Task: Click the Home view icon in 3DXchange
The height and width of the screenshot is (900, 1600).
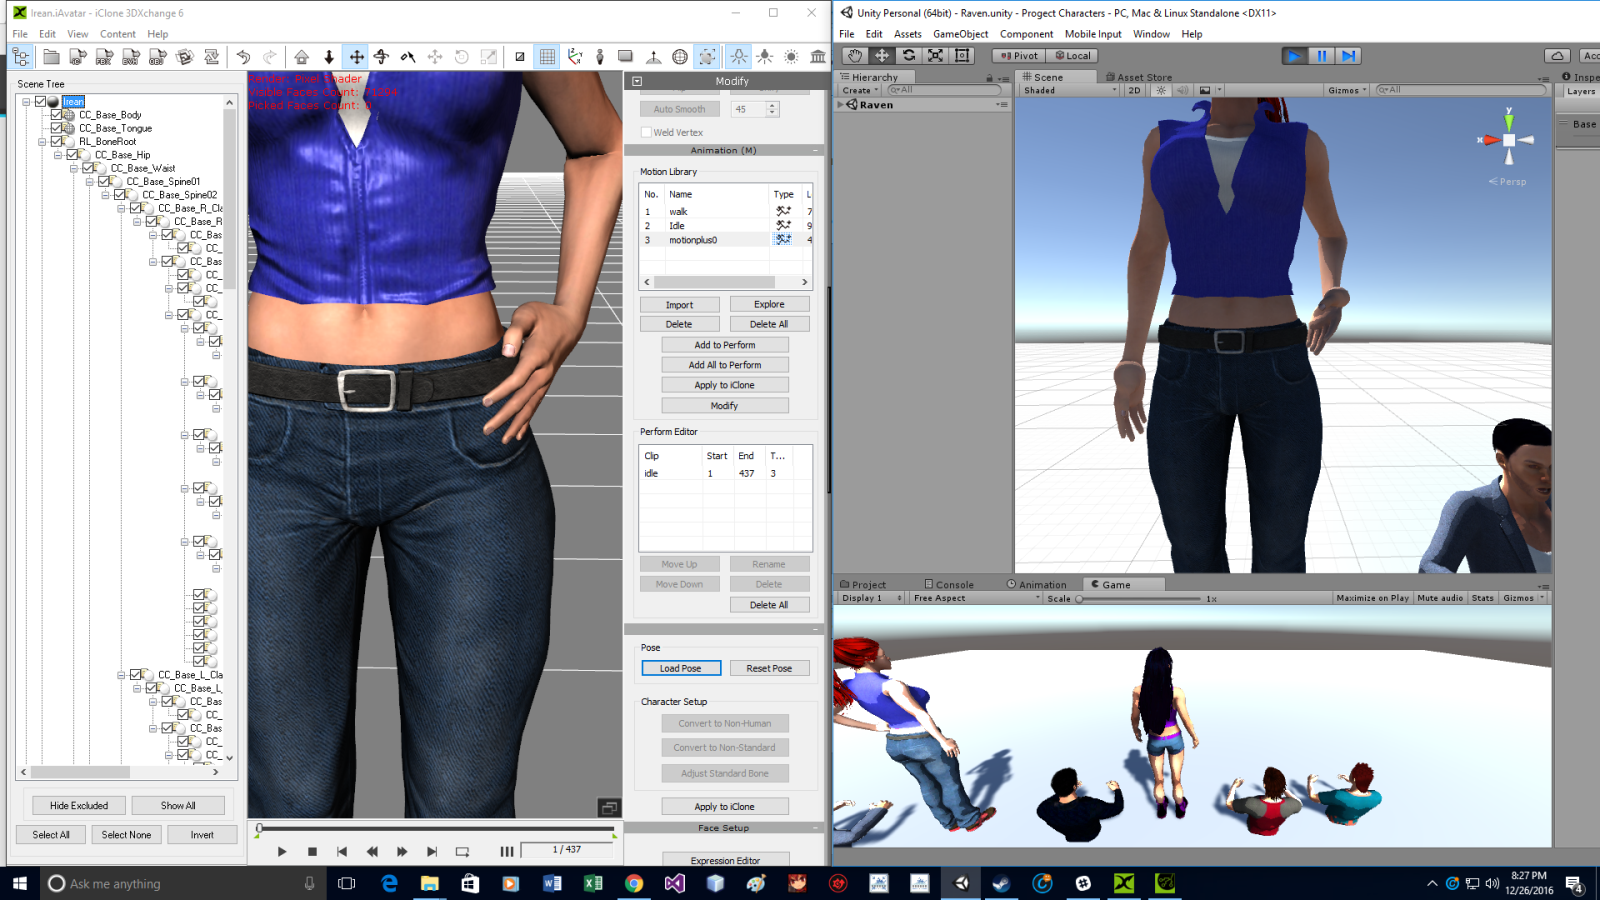Action: 301,57
